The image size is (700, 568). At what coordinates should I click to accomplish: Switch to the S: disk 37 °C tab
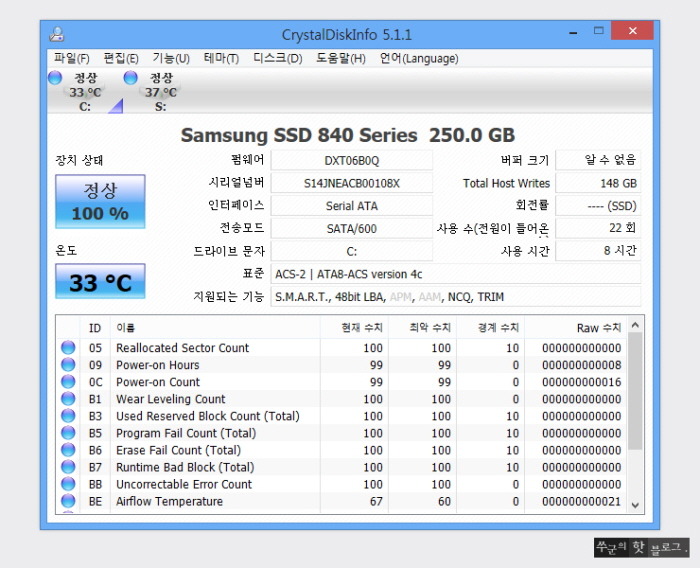coord(161,92)
